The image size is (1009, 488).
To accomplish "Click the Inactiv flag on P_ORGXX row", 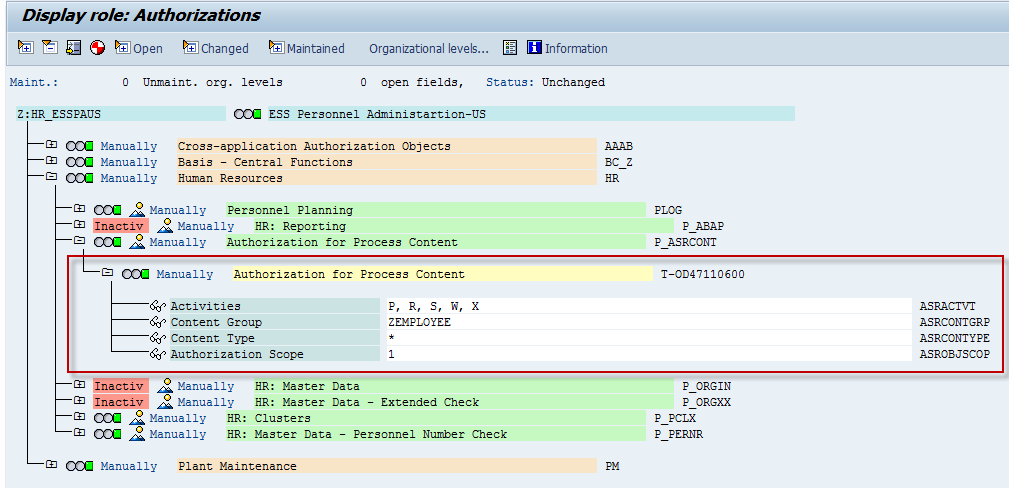I will click(121, 402).
